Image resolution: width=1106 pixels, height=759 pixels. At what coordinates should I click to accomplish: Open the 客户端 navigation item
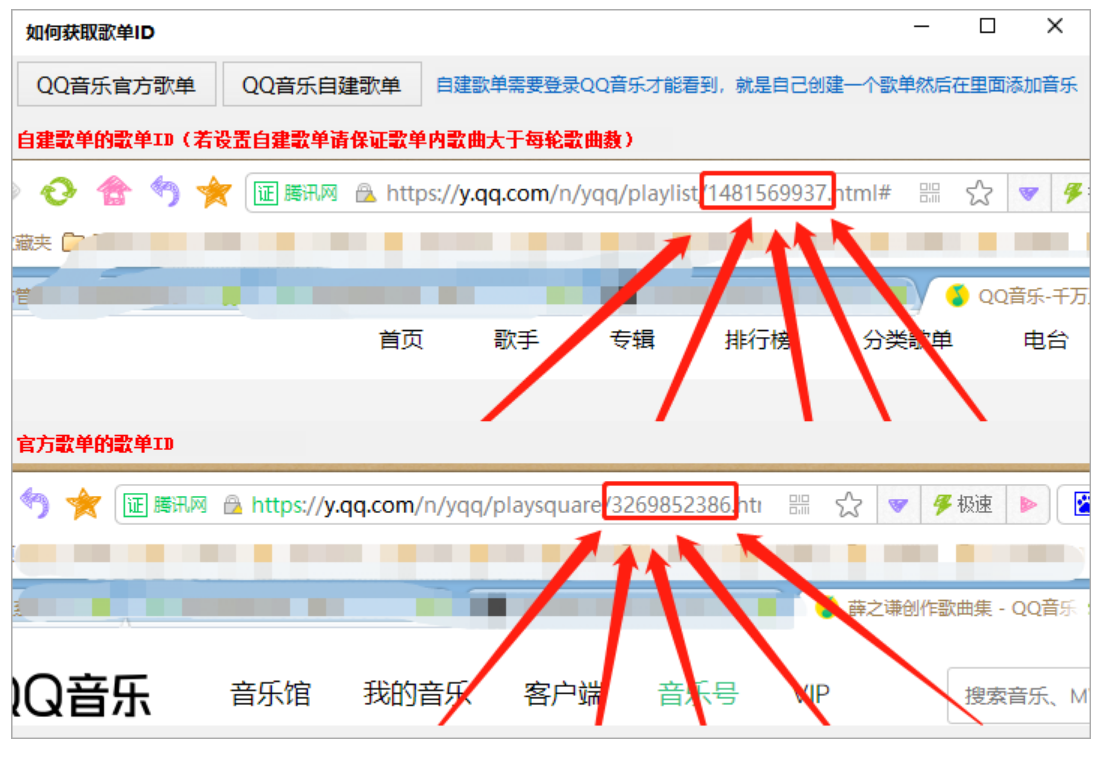click(x=563, y=694)
